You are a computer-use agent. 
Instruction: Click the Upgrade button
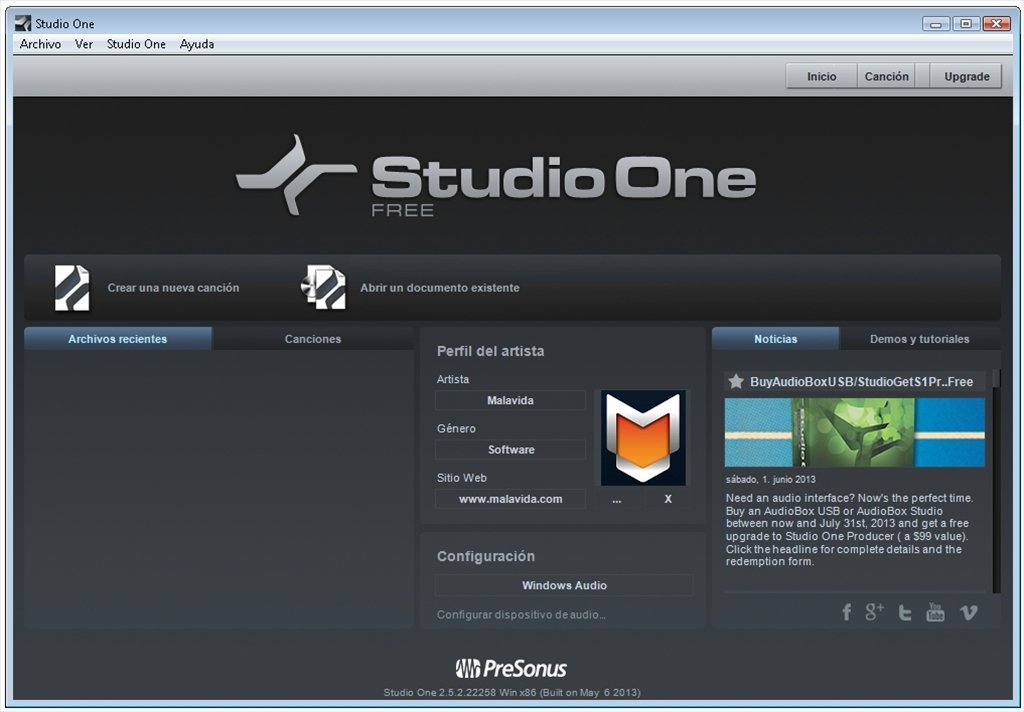(967, 76)
